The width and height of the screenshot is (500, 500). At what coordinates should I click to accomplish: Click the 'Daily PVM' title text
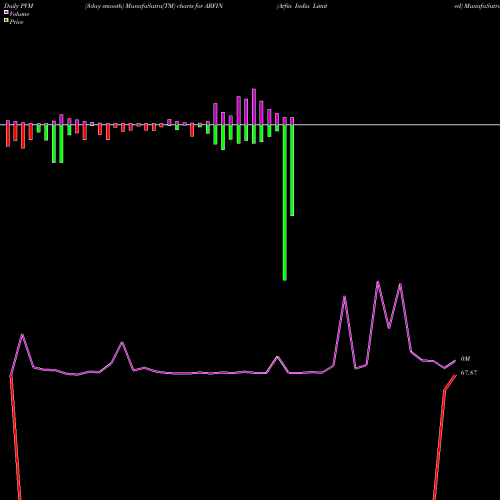pyautogui.click(x=19, y=6)
